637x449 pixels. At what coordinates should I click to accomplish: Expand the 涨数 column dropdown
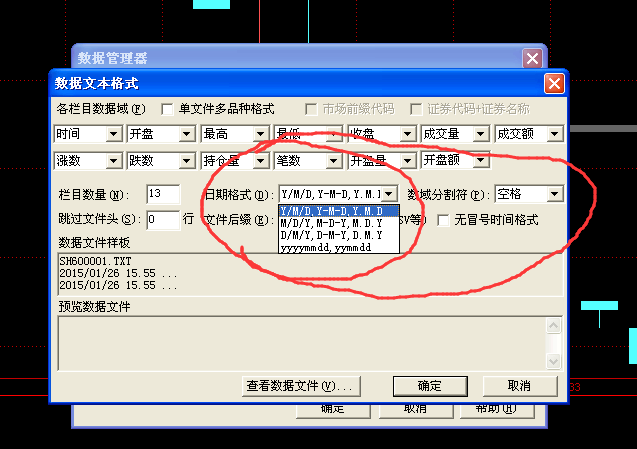(113, 161)
